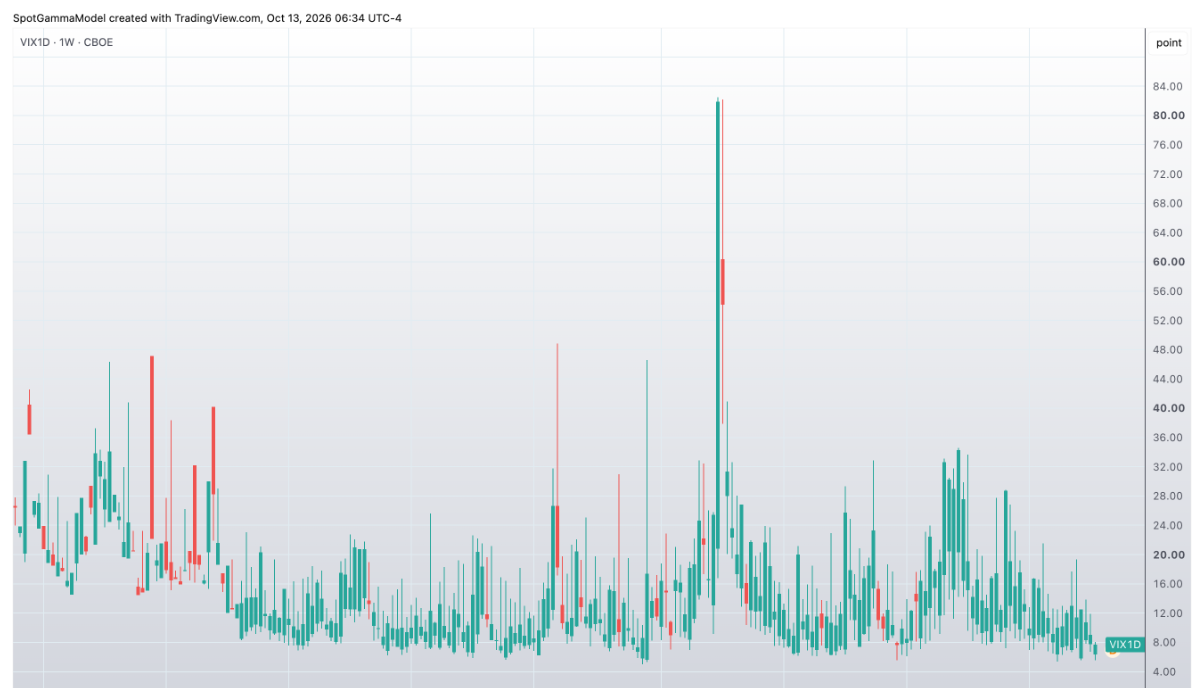
Task: Click the 32.00 price axis label
Action: pos(1168,467)
